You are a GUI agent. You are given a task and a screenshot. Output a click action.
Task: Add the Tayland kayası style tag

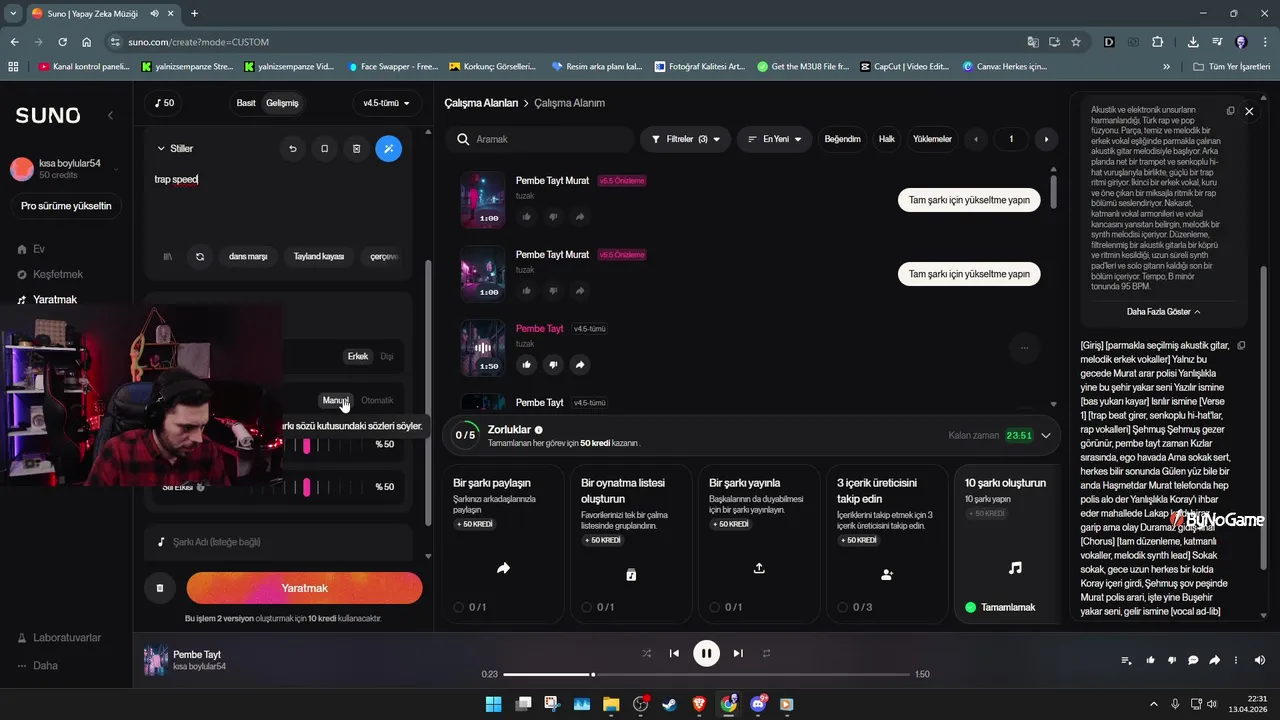click(319, 257)
